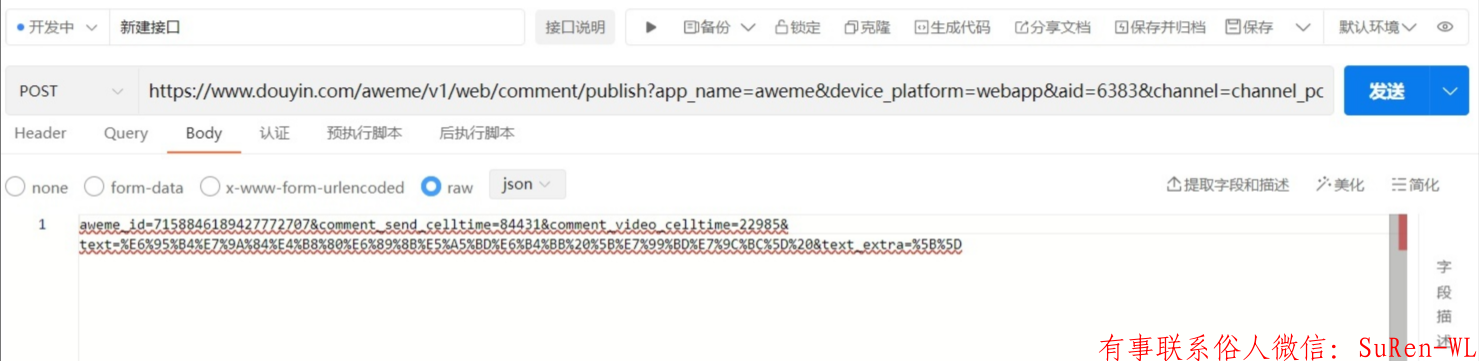Screen dimensions: 1479x361
Task: Share the document via 分享文档
Action: 1052,28
